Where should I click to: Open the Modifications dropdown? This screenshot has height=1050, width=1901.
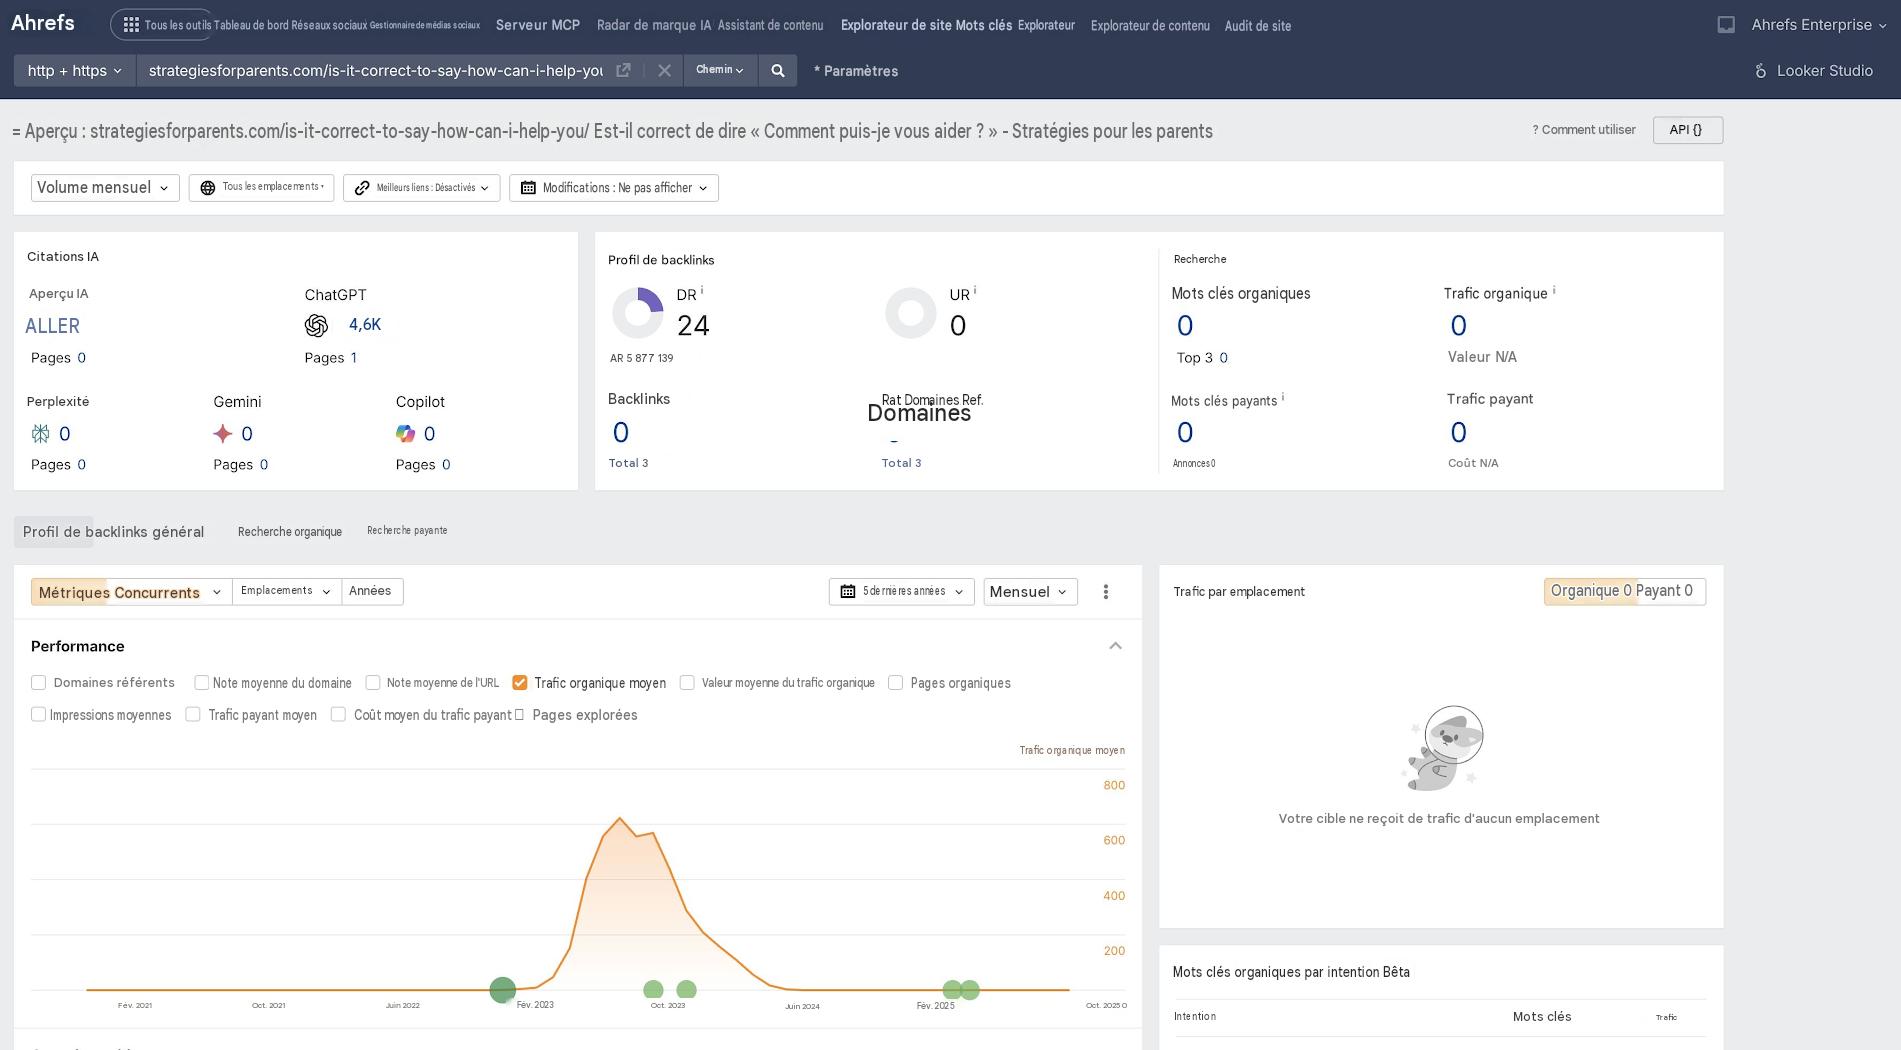coord(614,188)
